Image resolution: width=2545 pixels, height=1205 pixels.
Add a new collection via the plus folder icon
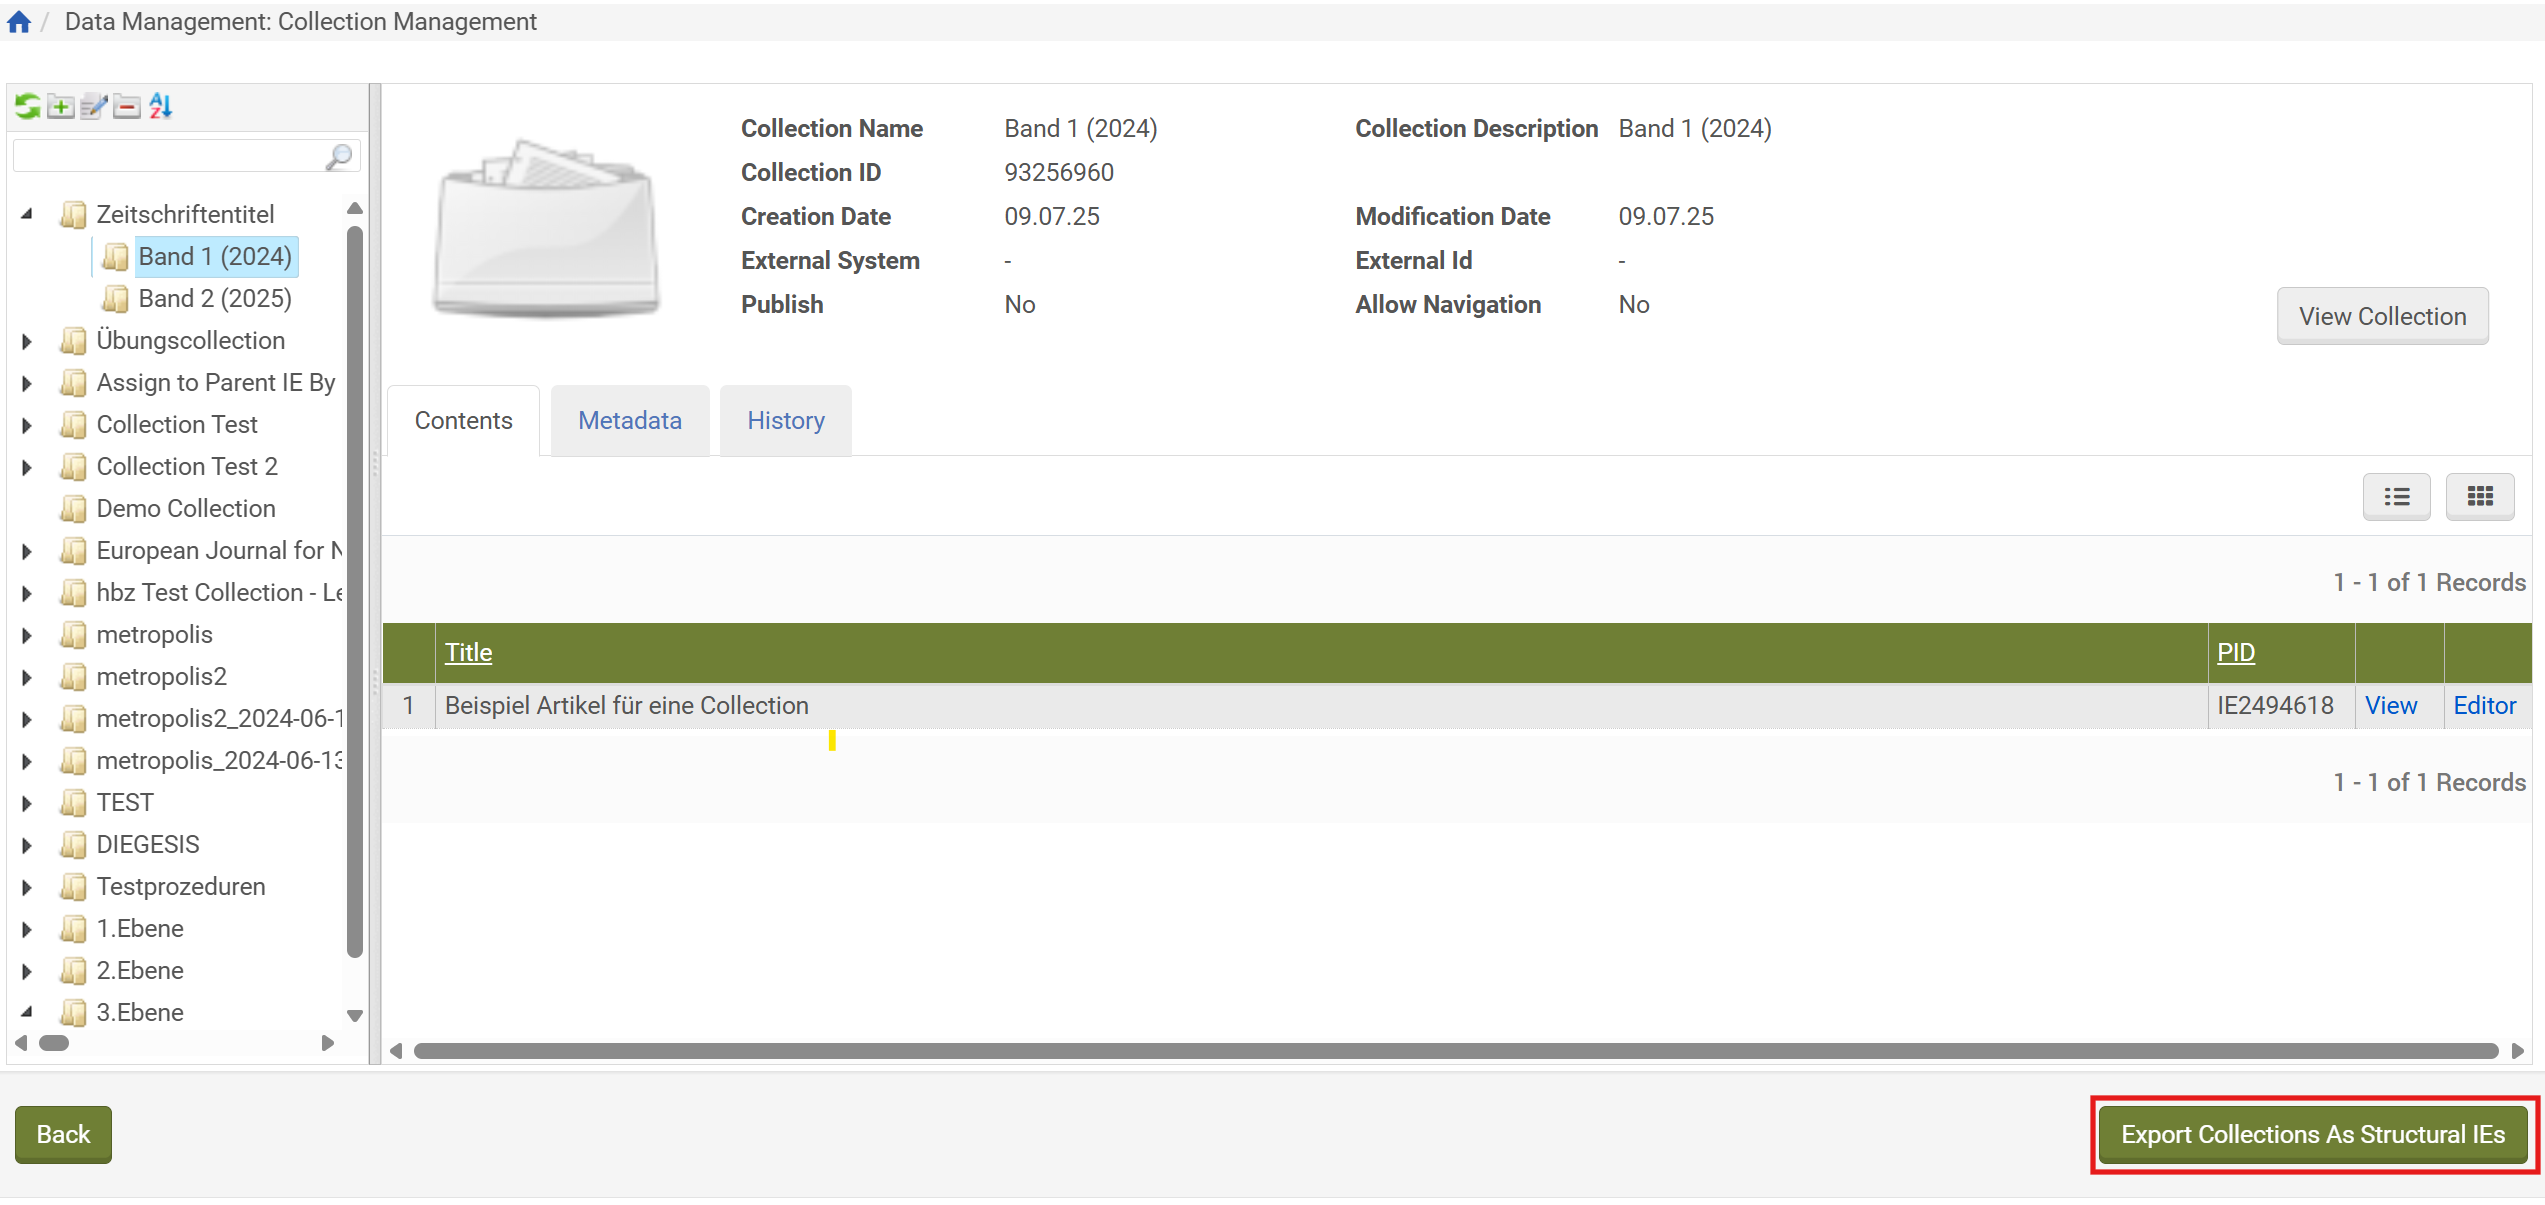tap(59, 105)
